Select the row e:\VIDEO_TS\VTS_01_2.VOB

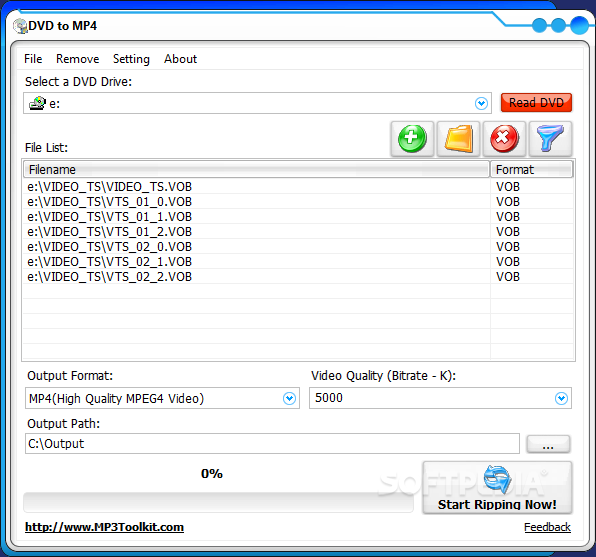coord(298,232)
